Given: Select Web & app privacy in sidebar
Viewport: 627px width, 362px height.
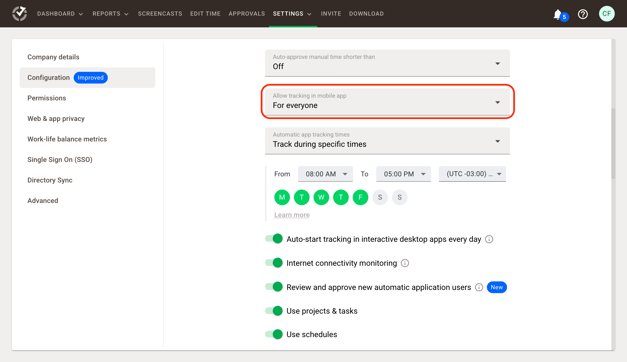Looking at the screenshot, I should 56,118.
